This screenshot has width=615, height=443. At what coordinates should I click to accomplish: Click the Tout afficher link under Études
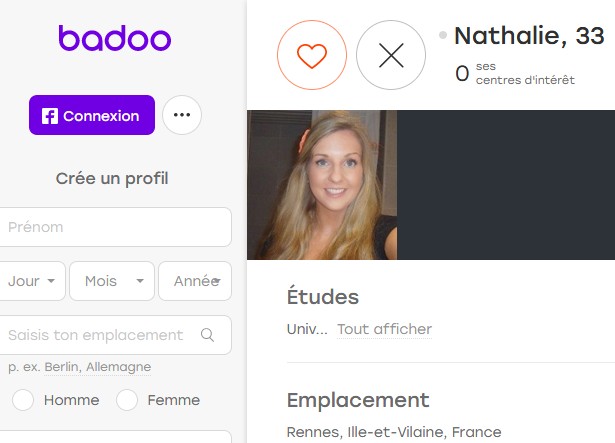[x=384, y=329]
